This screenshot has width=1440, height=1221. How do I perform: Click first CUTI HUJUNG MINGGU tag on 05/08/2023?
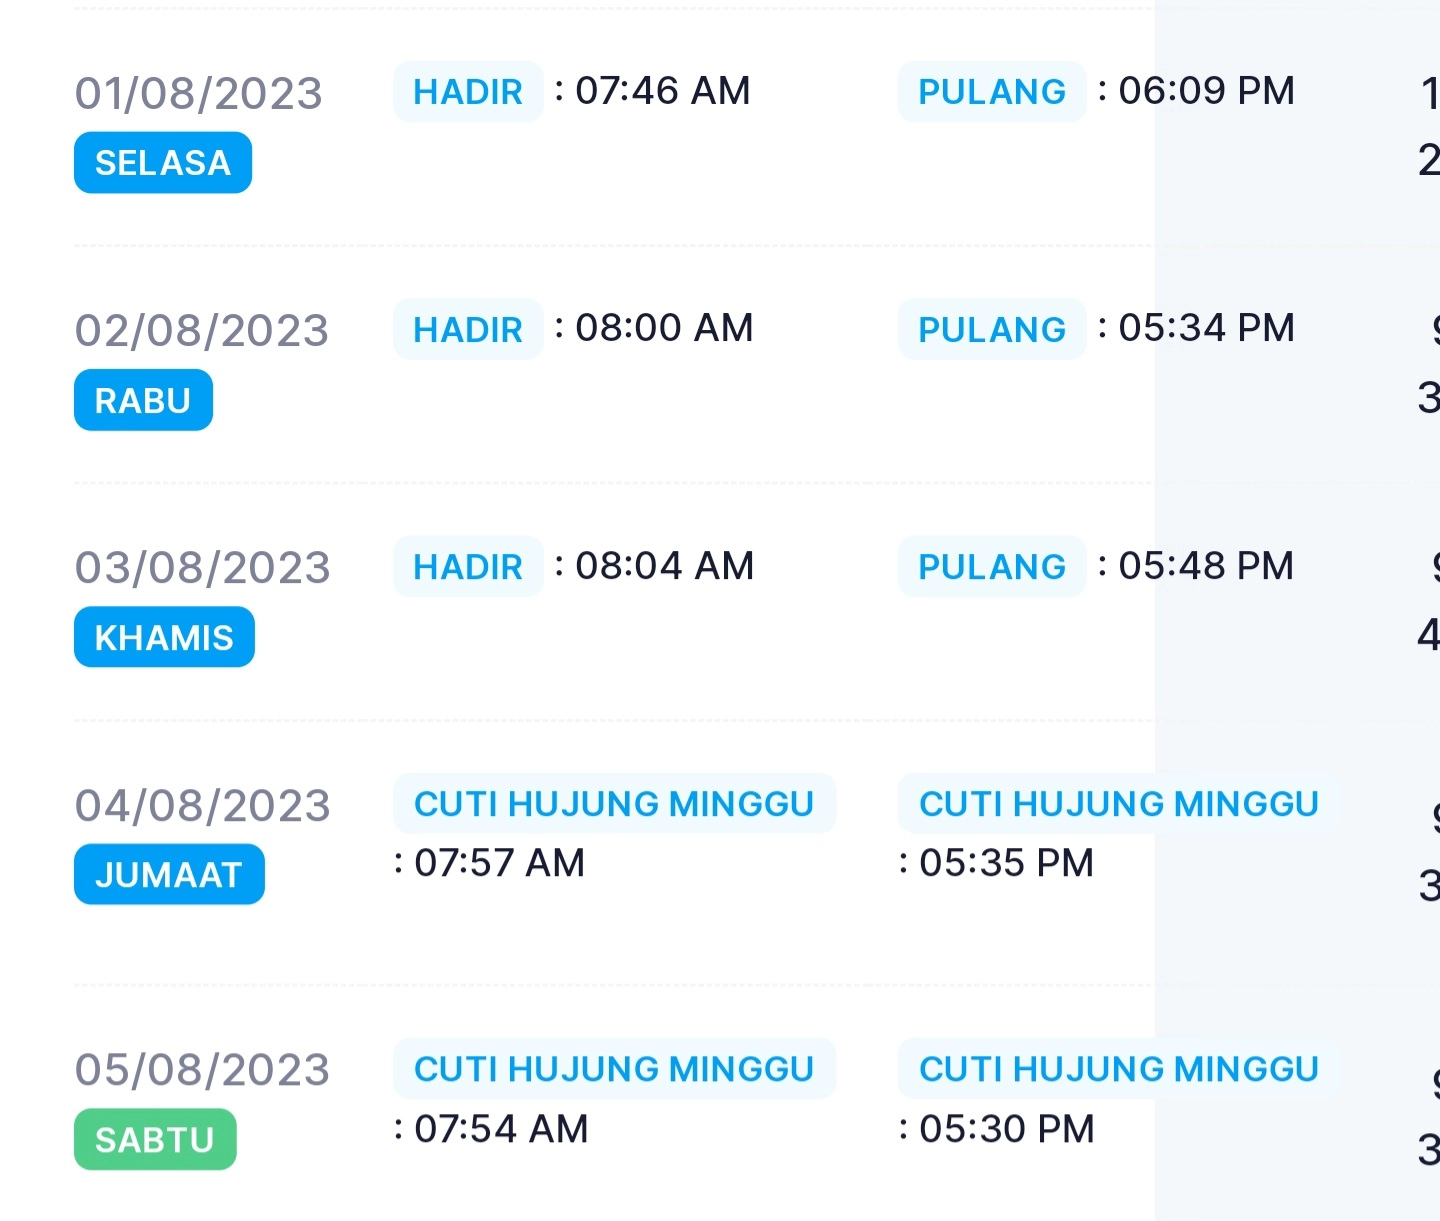(x=614, y=1068)
